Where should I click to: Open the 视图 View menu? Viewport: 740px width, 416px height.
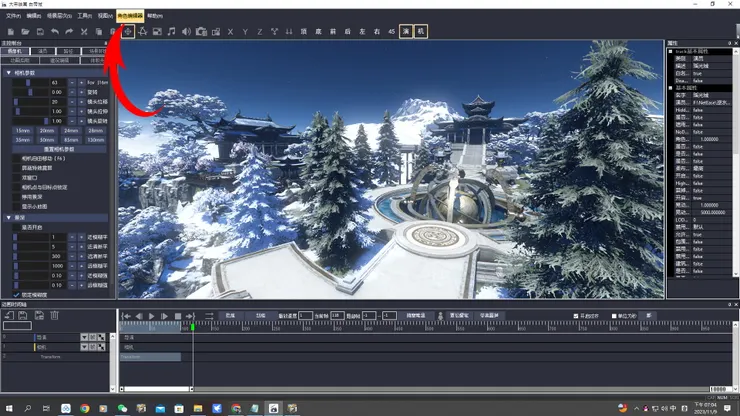click(105, 16)
